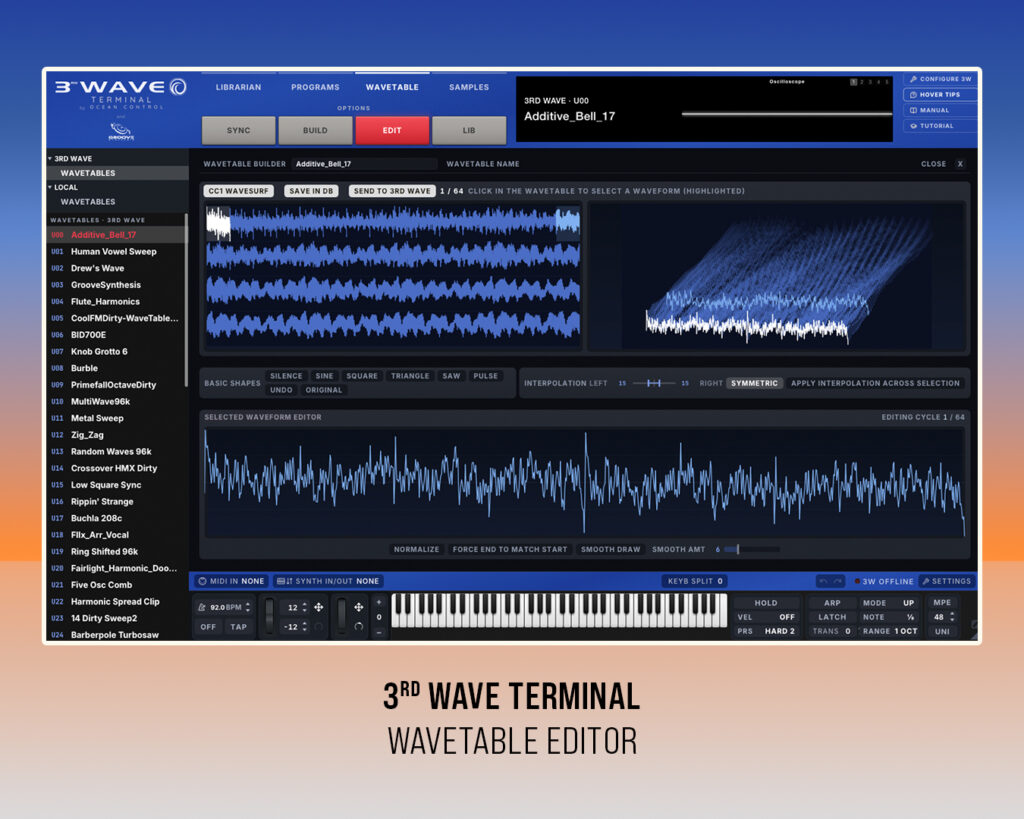1024x819 pixels.
Task: Open arp NOTE value dropdown
Action: (x=889, y=617)
